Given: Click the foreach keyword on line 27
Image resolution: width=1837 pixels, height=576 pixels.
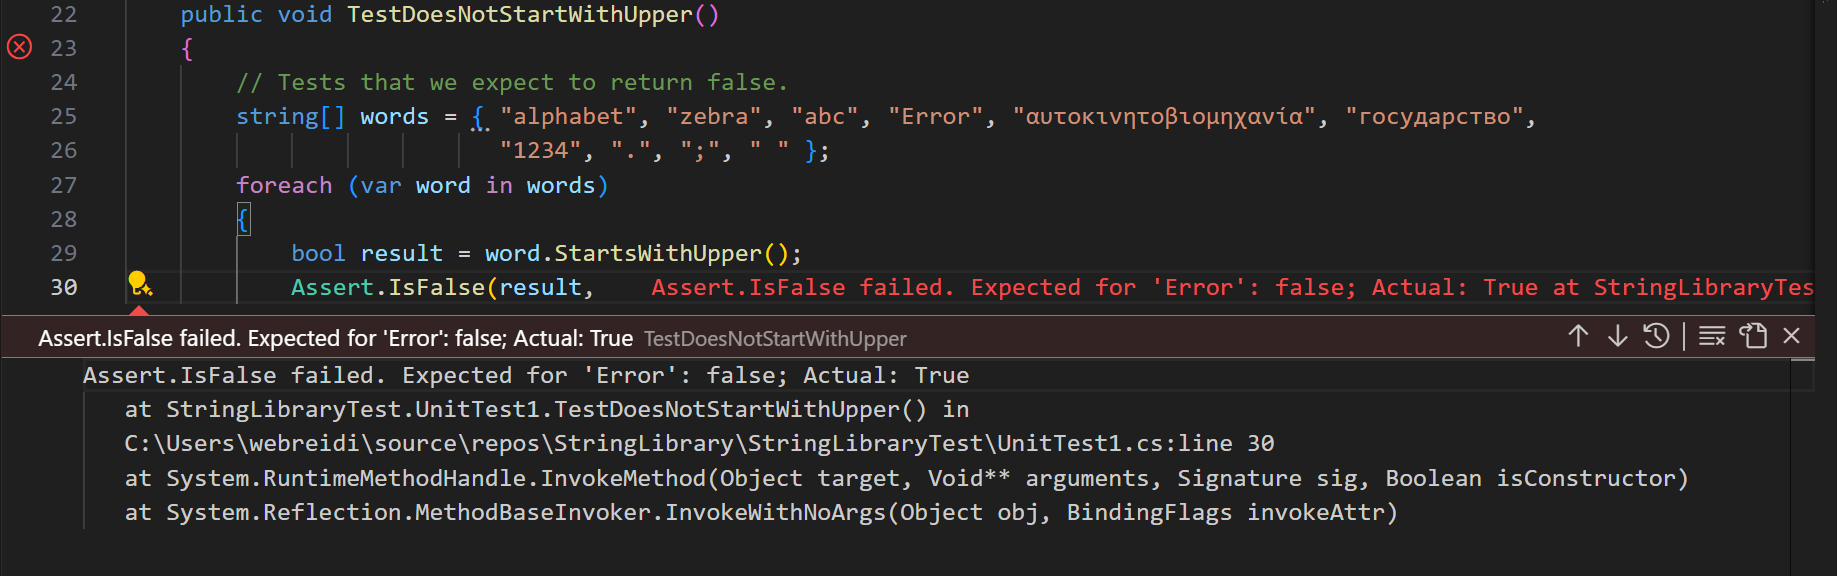Looking at the screenshot, I should point(283,184).
